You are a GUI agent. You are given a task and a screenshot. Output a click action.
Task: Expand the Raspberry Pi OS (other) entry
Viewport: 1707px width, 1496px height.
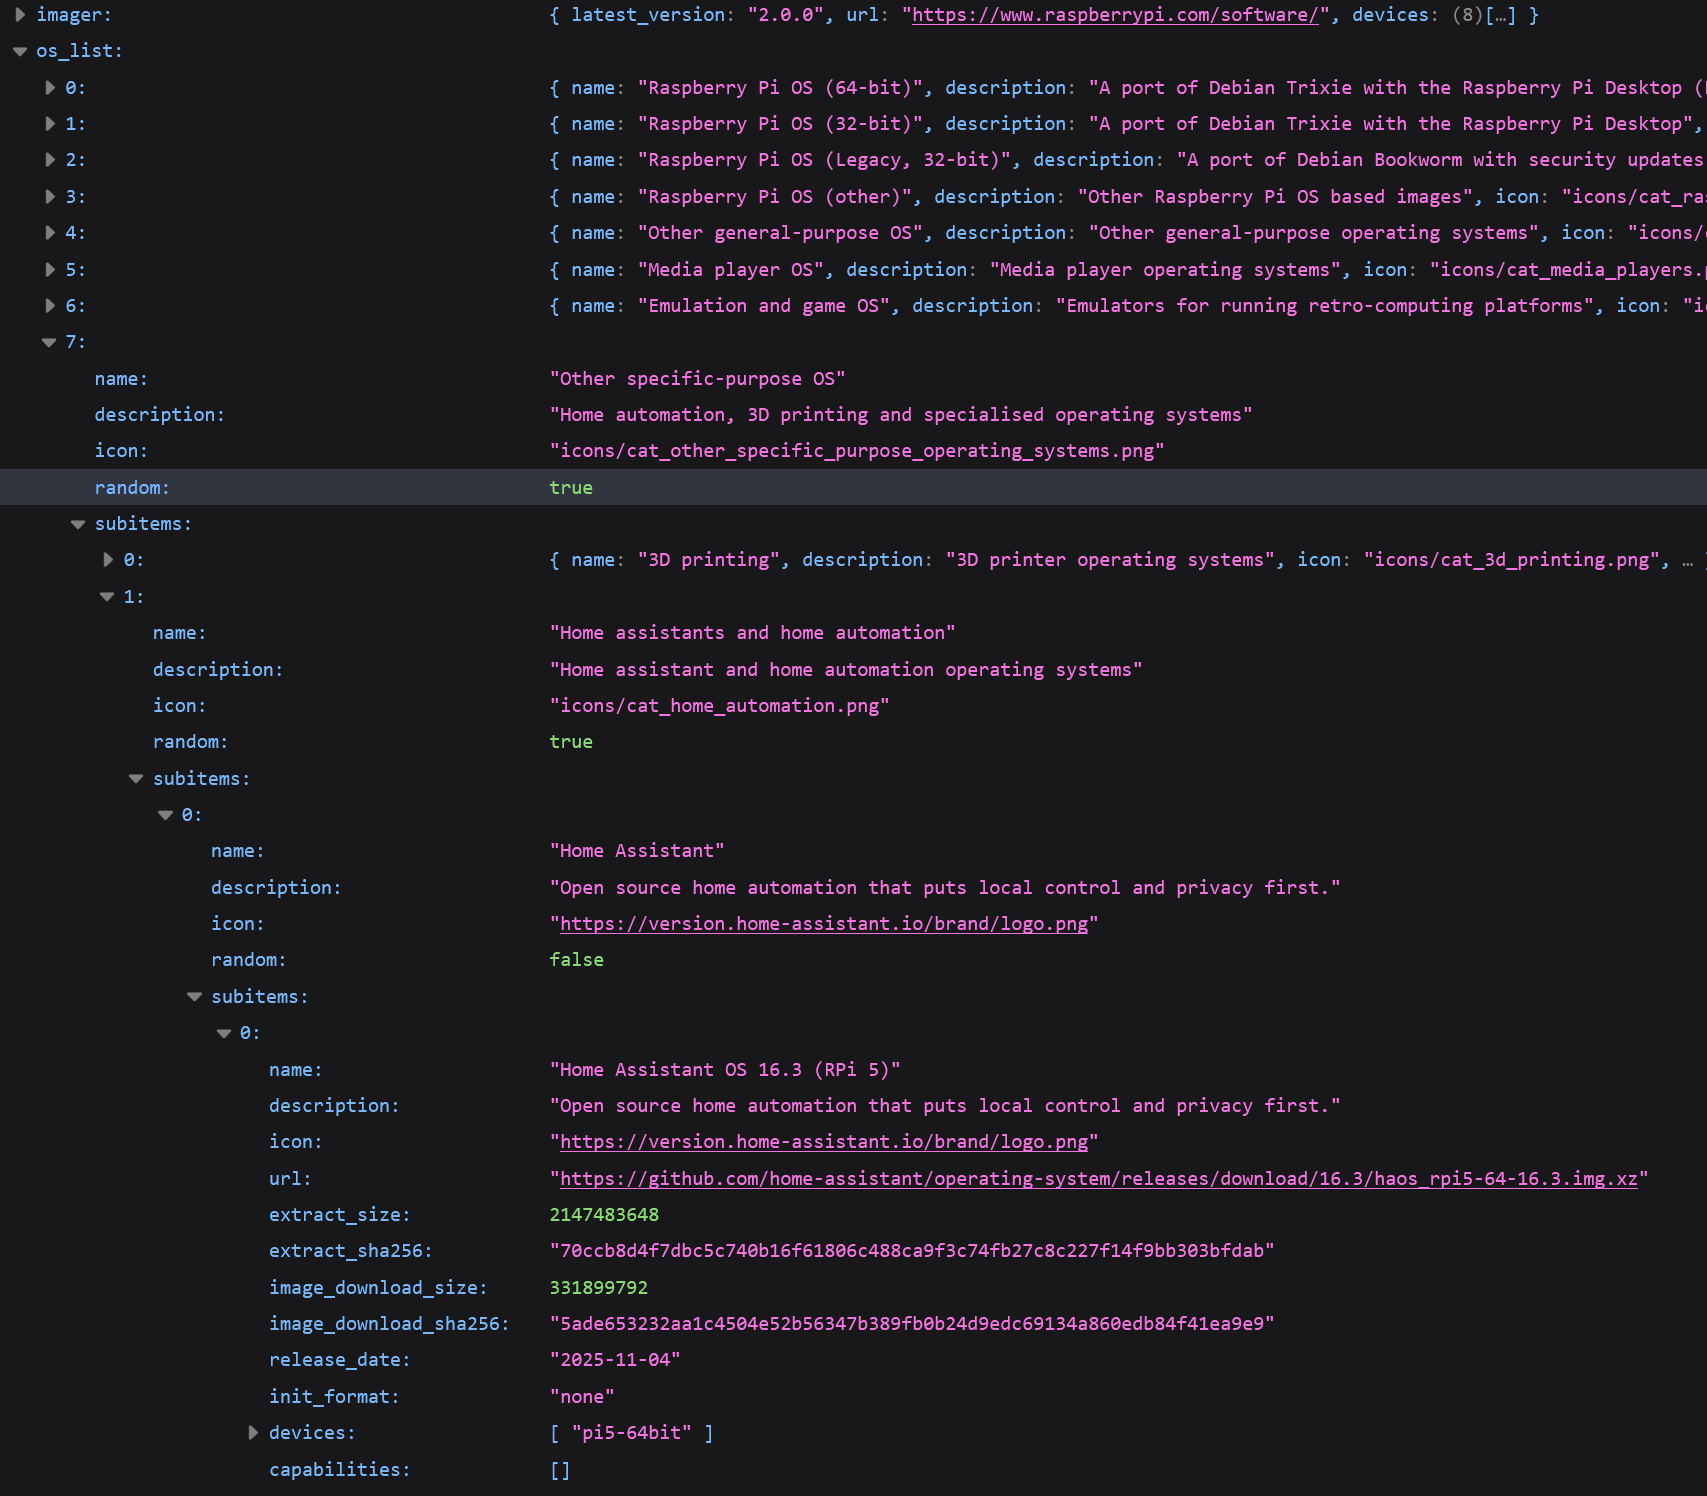(x=50, y=197)
